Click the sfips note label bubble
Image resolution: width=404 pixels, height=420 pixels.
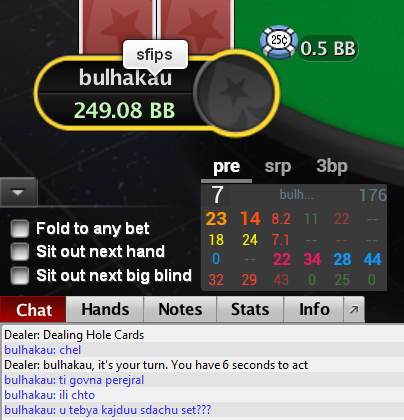(x=155, y=55)
